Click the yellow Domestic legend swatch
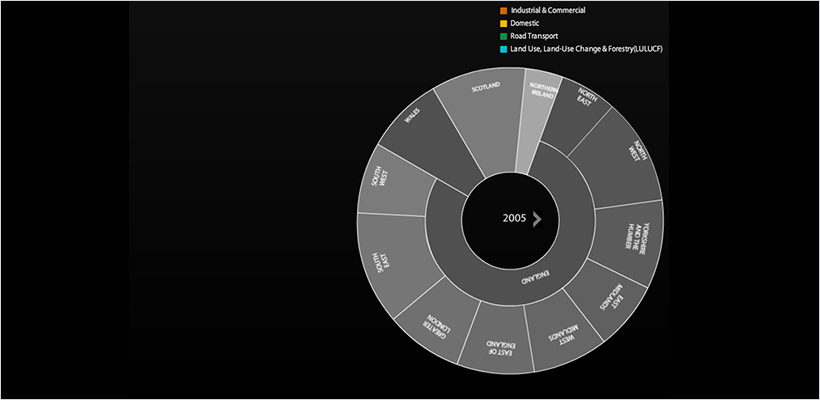 [x=504, y=22]
